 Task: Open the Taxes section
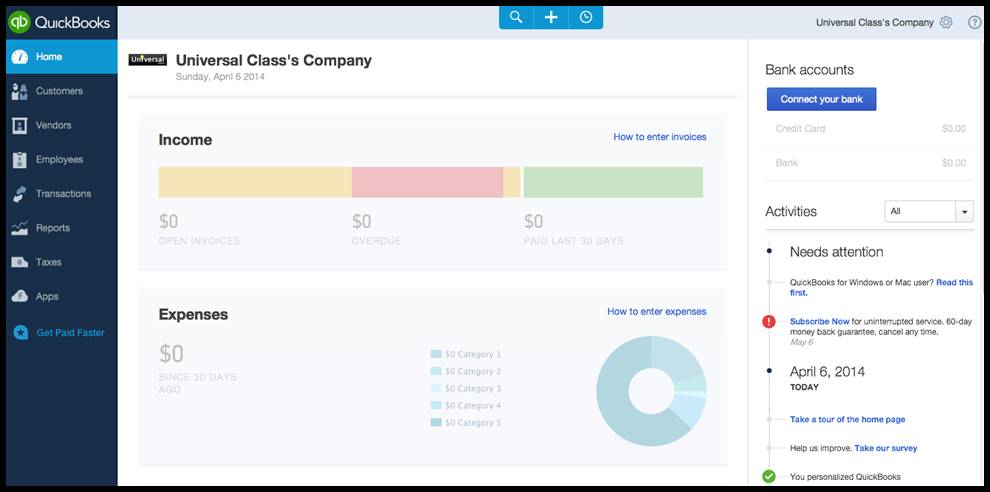pos(62,262)
